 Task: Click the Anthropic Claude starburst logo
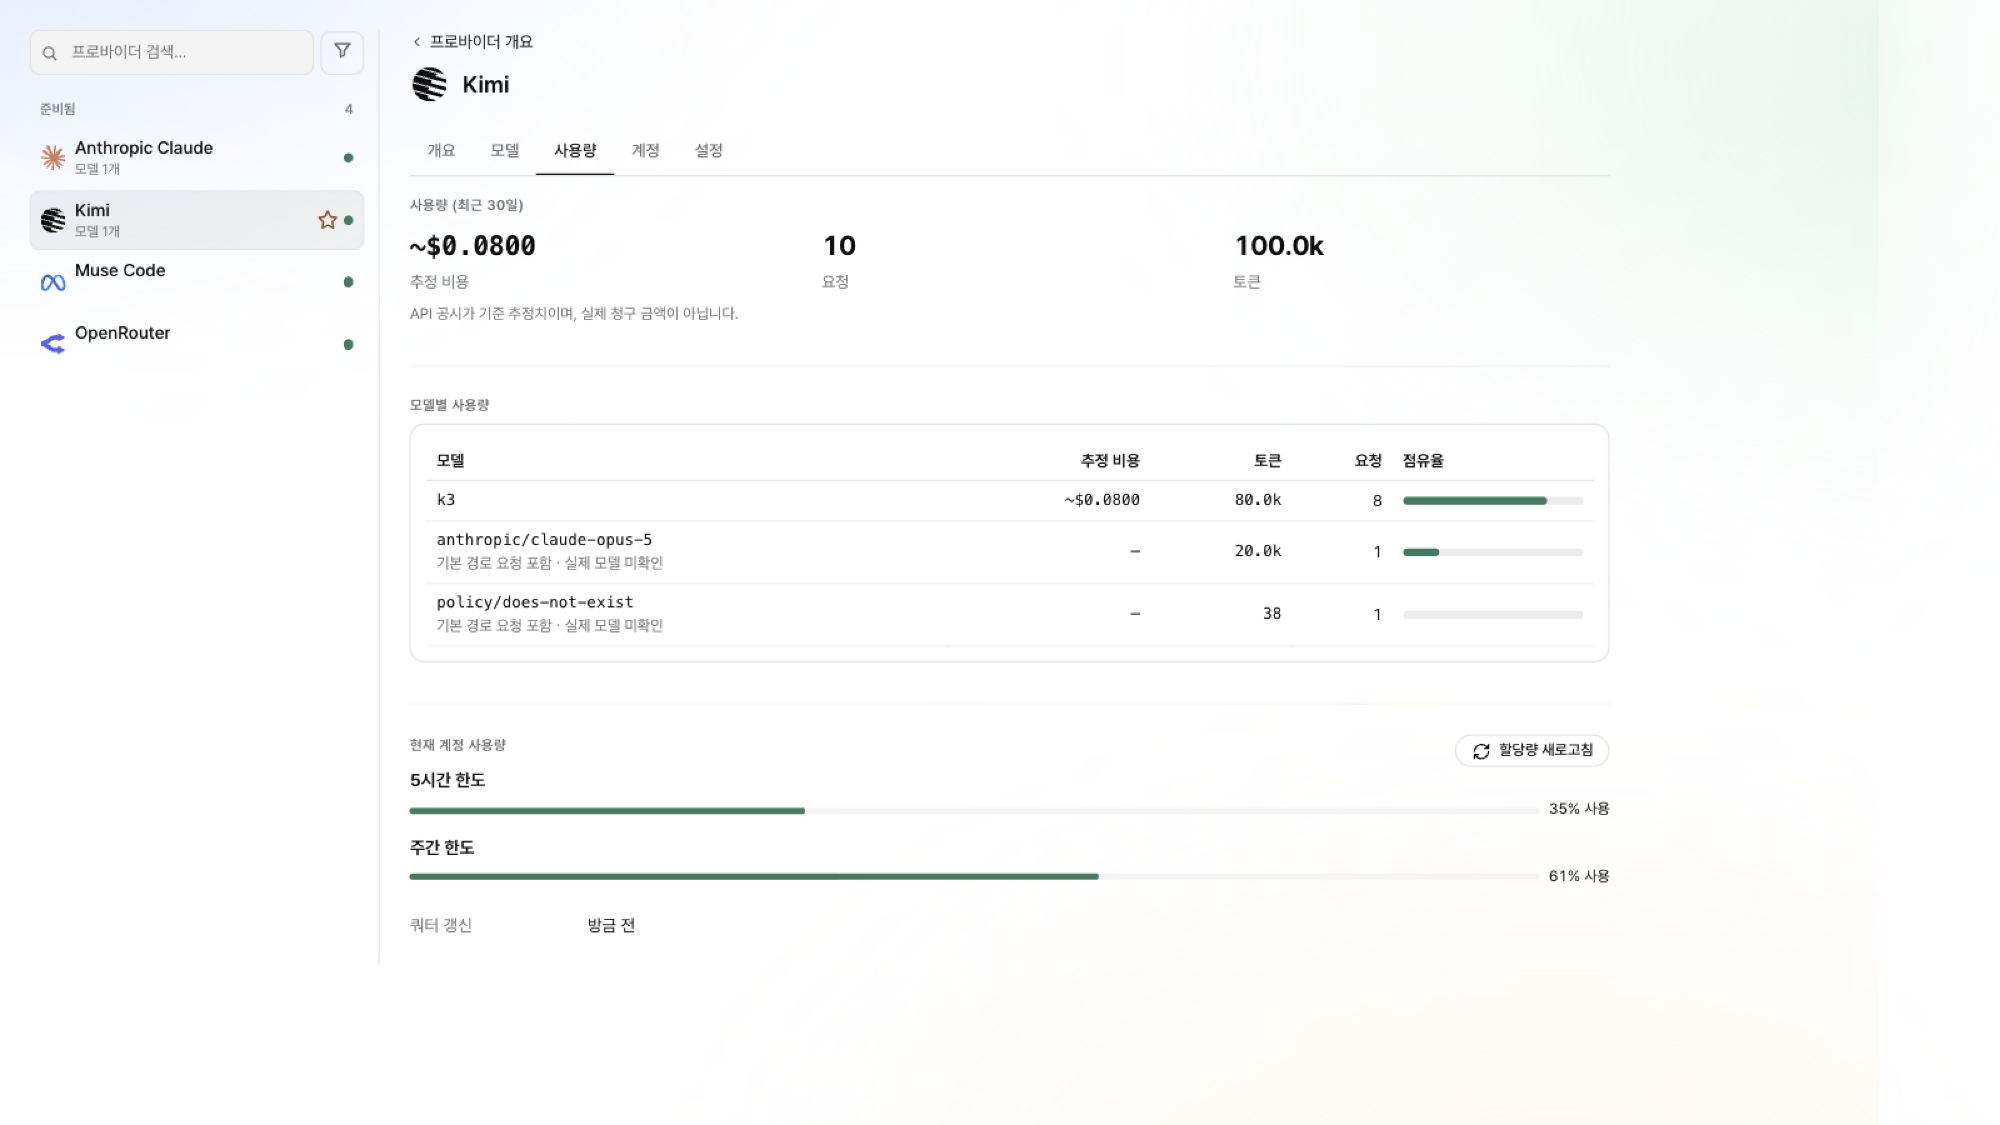pyautogui.click(x=53, y=157)
